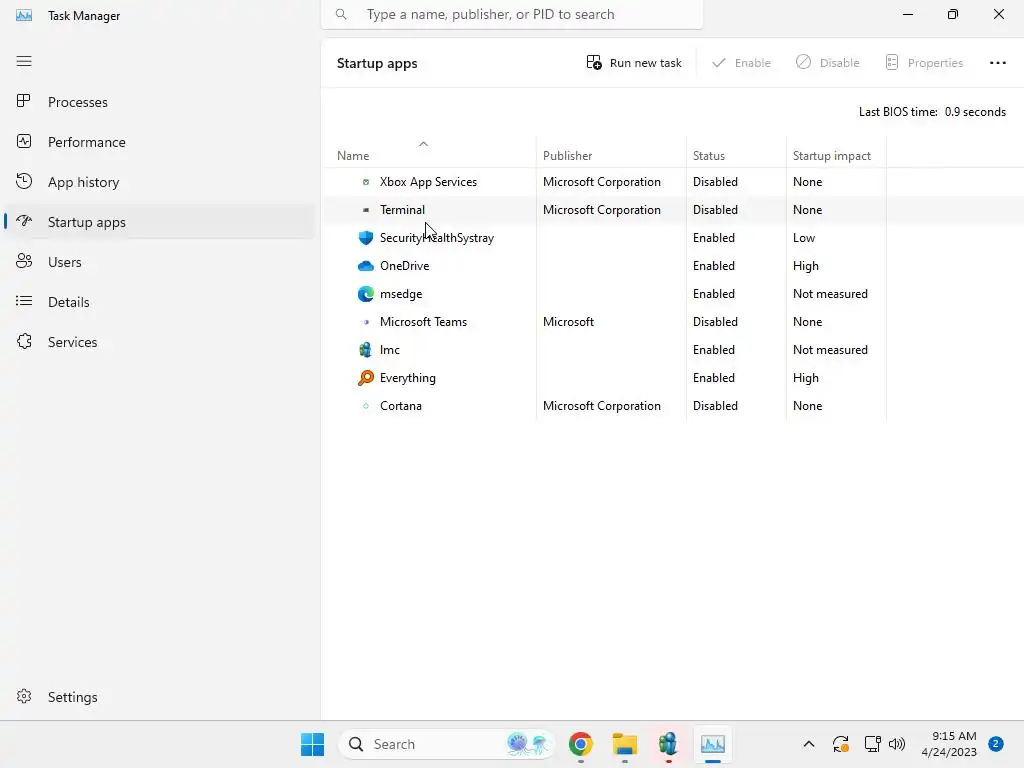Image resolution: width=1024 pixels, height=768 pixels.
Task: Click the Processes grid icon in sidebar
Action: click(x=24, y=101)
